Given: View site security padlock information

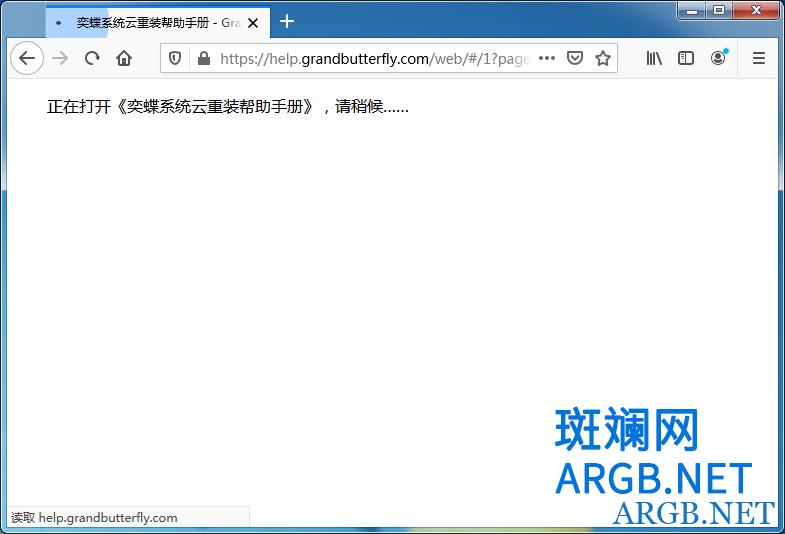Looking at the screenshot, I should pyautogui.click(x=204, y=59).
